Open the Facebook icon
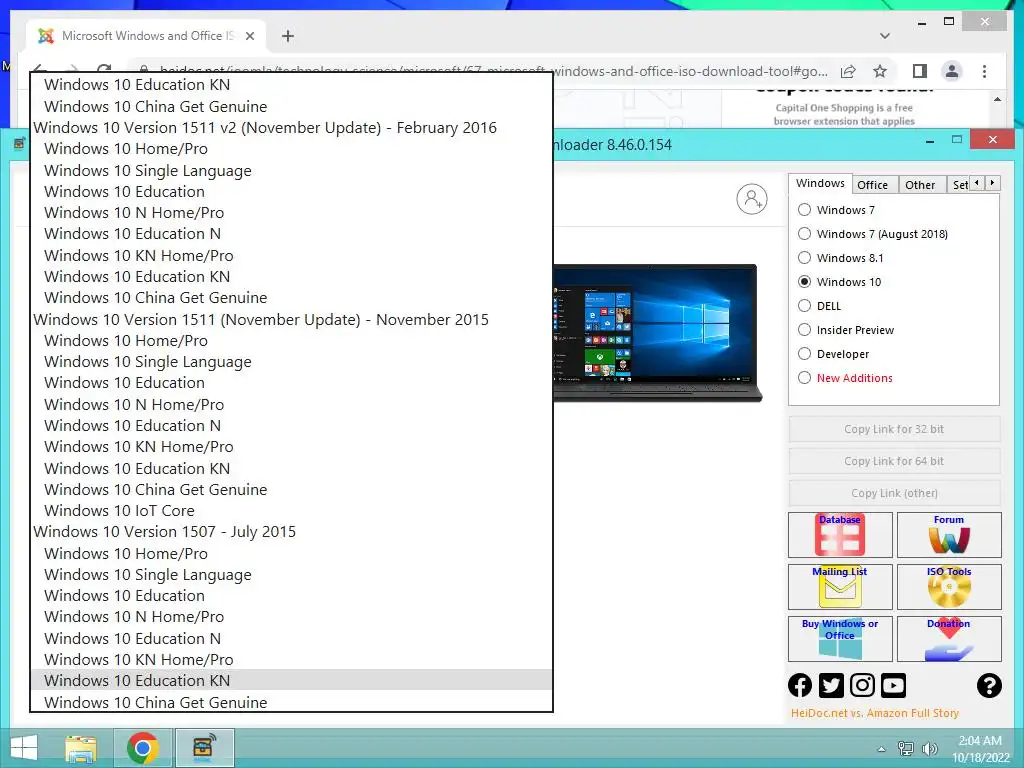The height and width of the screenshot is (768, 1024). (x=800, y=685)
